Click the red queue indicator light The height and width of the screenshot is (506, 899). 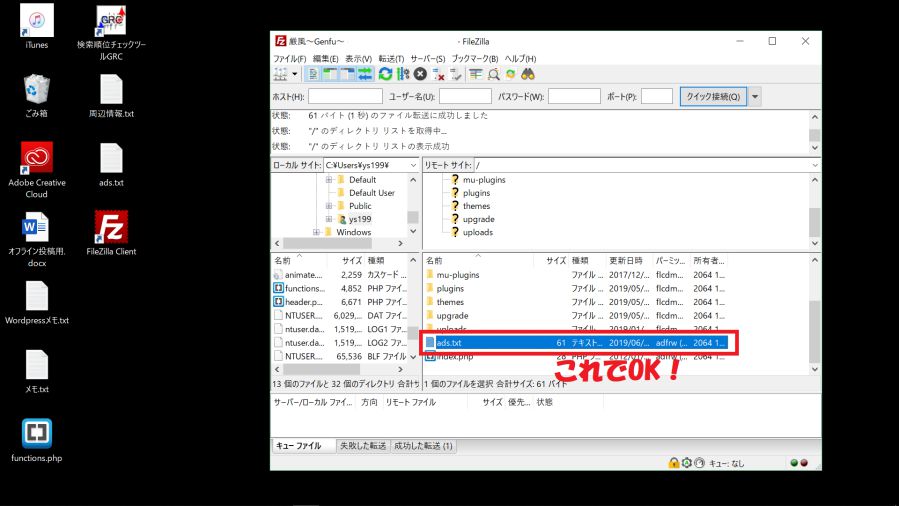click(804, 462)
